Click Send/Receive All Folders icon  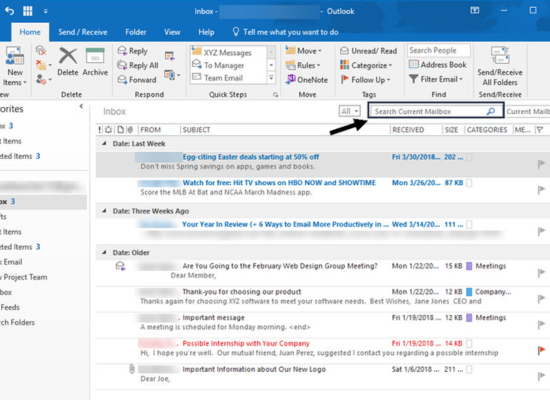click(500, 55)
